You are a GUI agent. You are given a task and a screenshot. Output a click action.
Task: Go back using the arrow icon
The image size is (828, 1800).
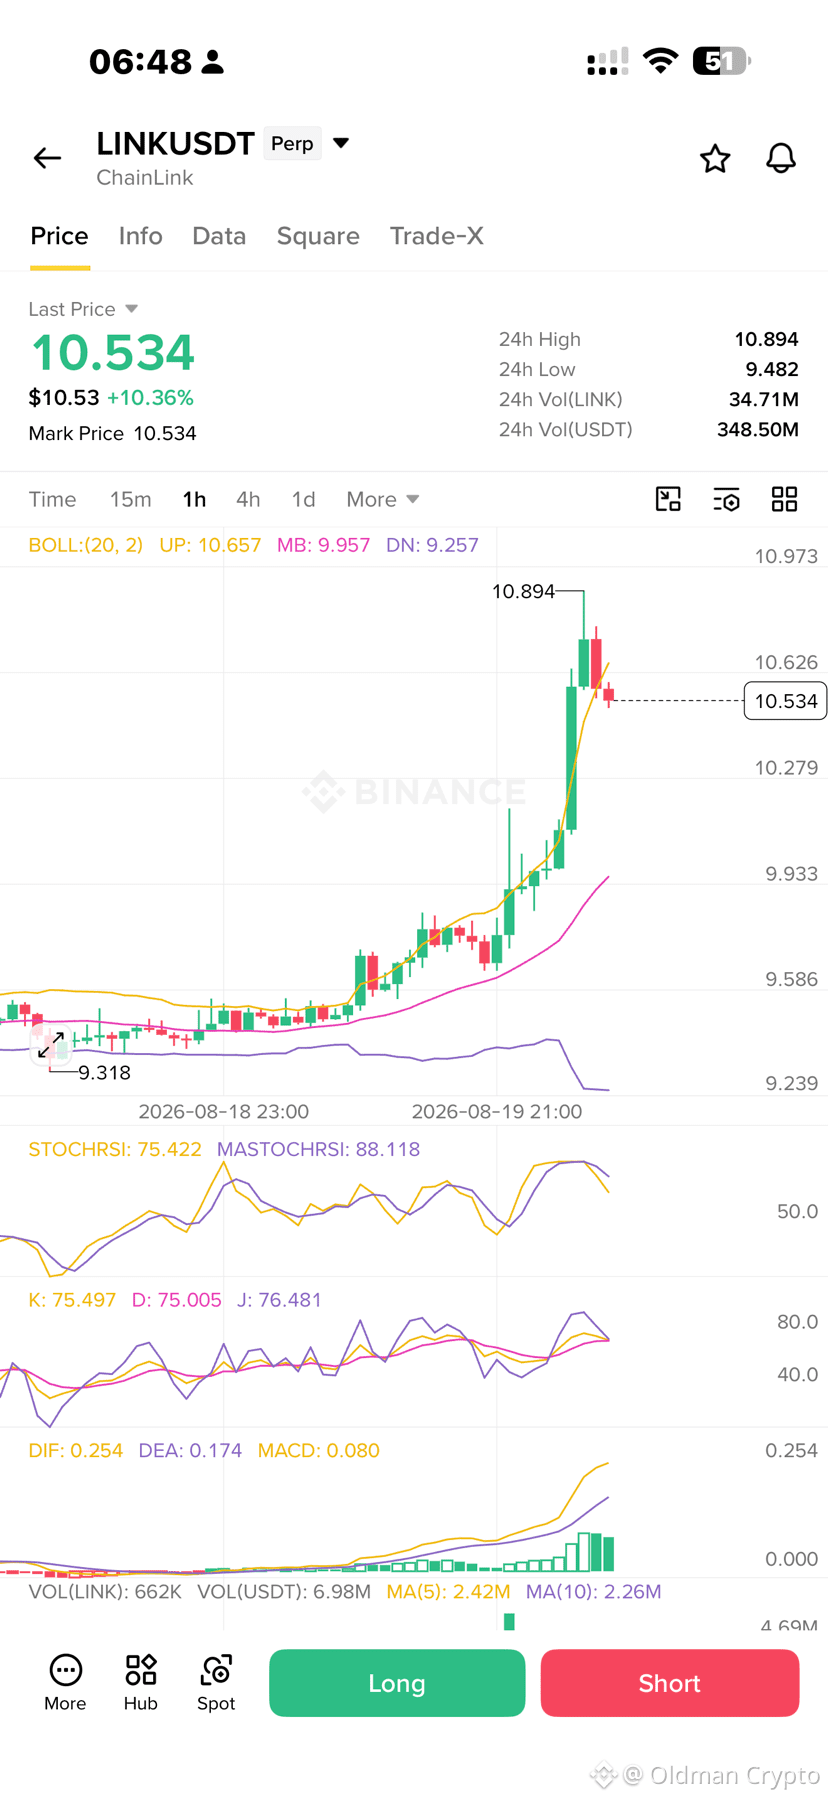(x=47, y=158)
